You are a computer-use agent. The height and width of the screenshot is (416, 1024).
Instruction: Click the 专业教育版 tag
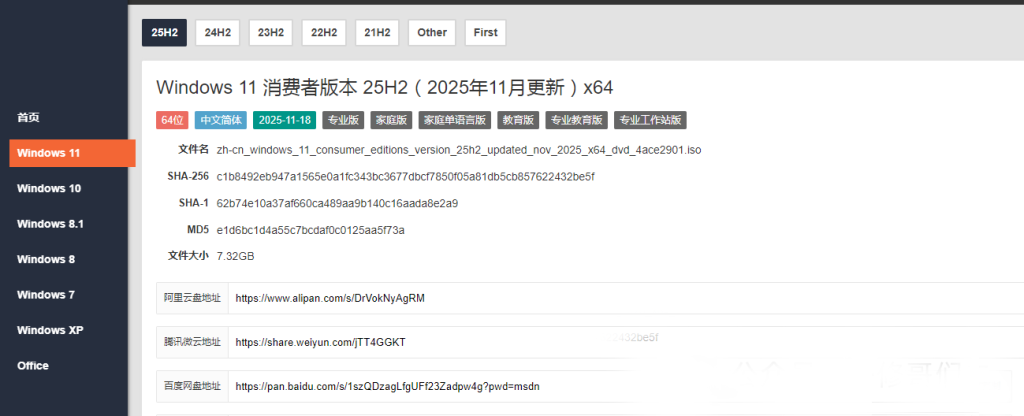click(577, 120)
